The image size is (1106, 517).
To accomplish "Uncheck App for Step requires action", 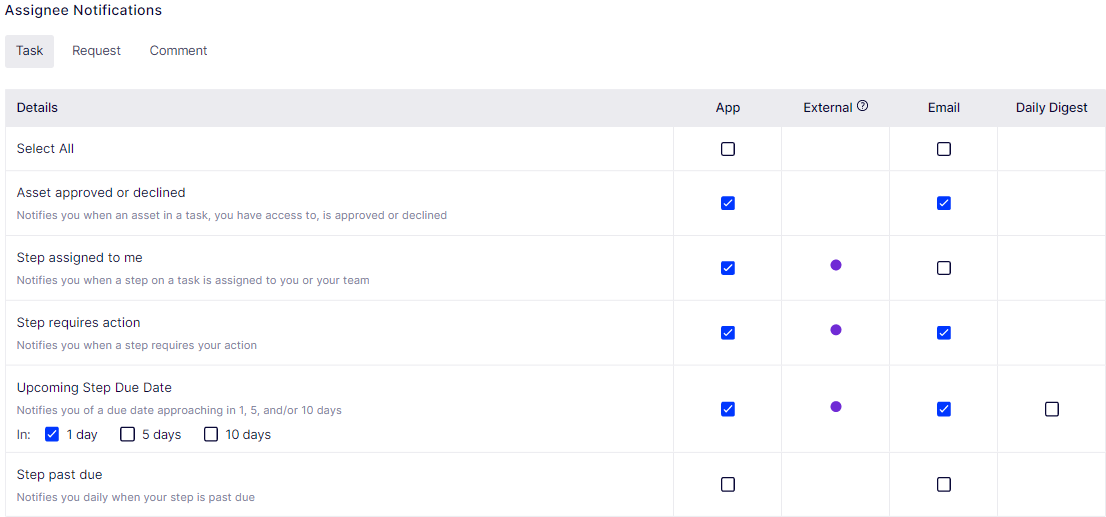I will pos(728,332).
